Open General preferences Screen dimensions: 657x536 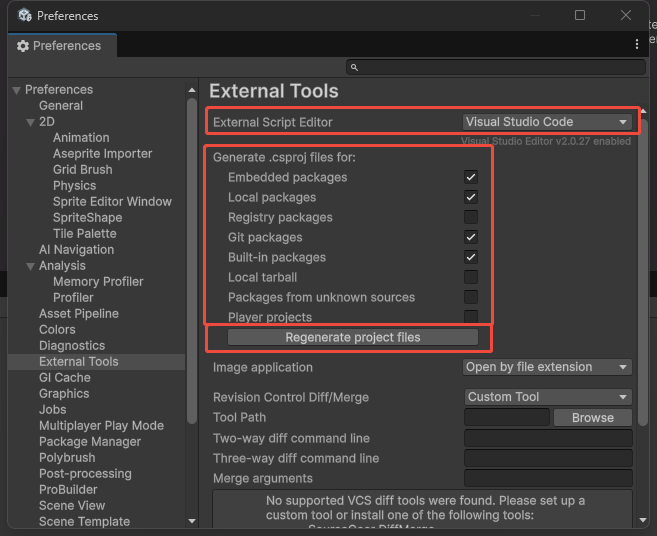coord(61,106)
